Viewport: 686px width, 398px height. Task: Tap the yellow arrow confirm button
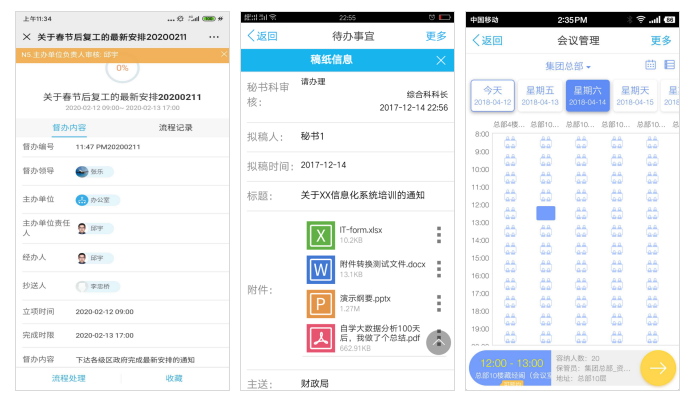point(658,368)
